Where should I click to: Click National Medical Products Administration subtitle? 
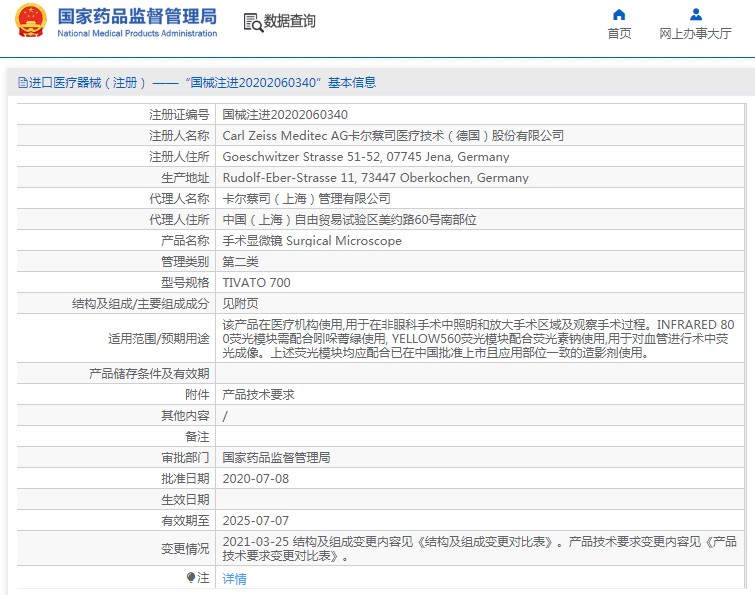(x=137, y=33)
